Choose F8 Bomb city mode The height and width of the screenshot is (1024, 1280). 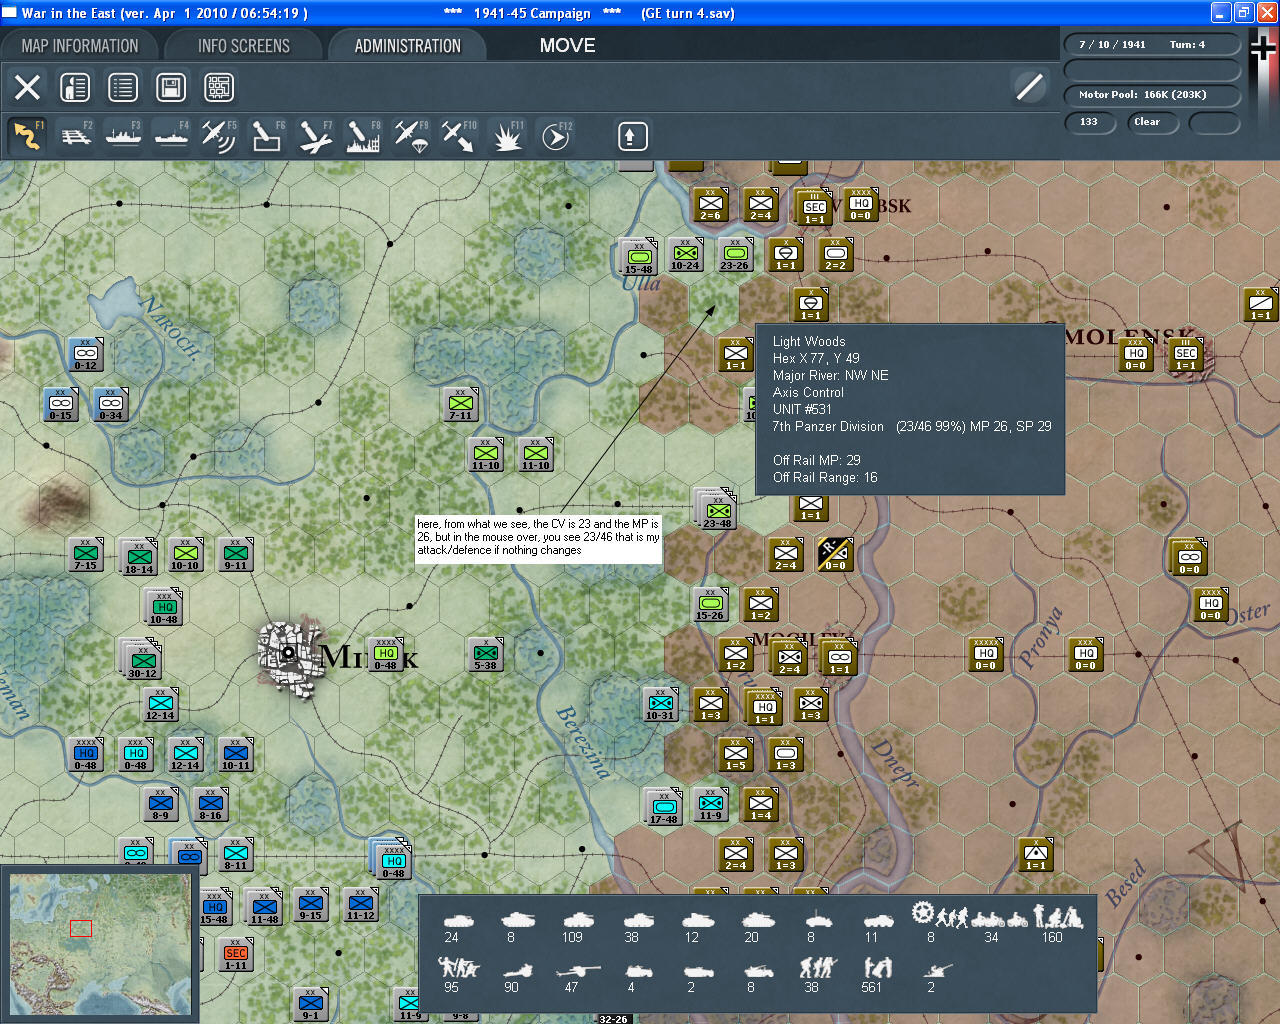coord(363,136)
